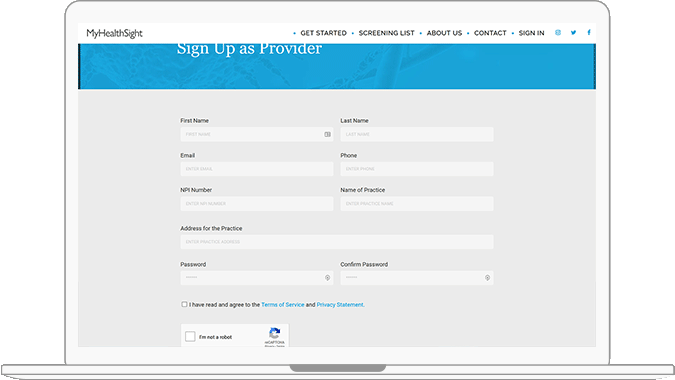The image size is (675, 380).
Task: Select Contact in the navigation bar
Action: (490, 33)
